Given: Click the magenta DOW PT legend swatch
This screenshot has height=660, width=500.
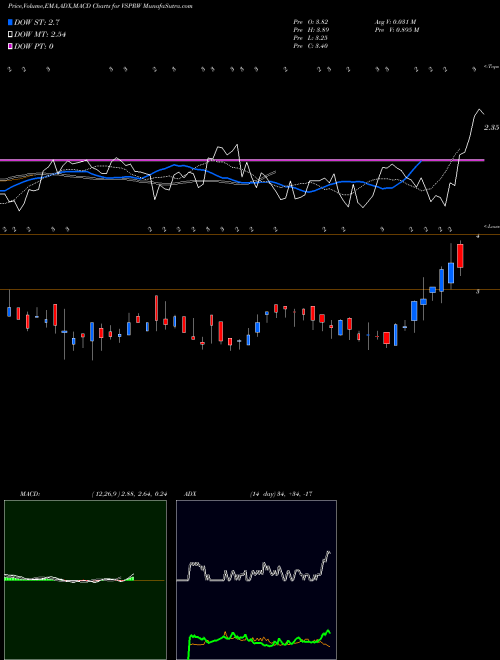Looking at the screenshot, I should [10, 46].
